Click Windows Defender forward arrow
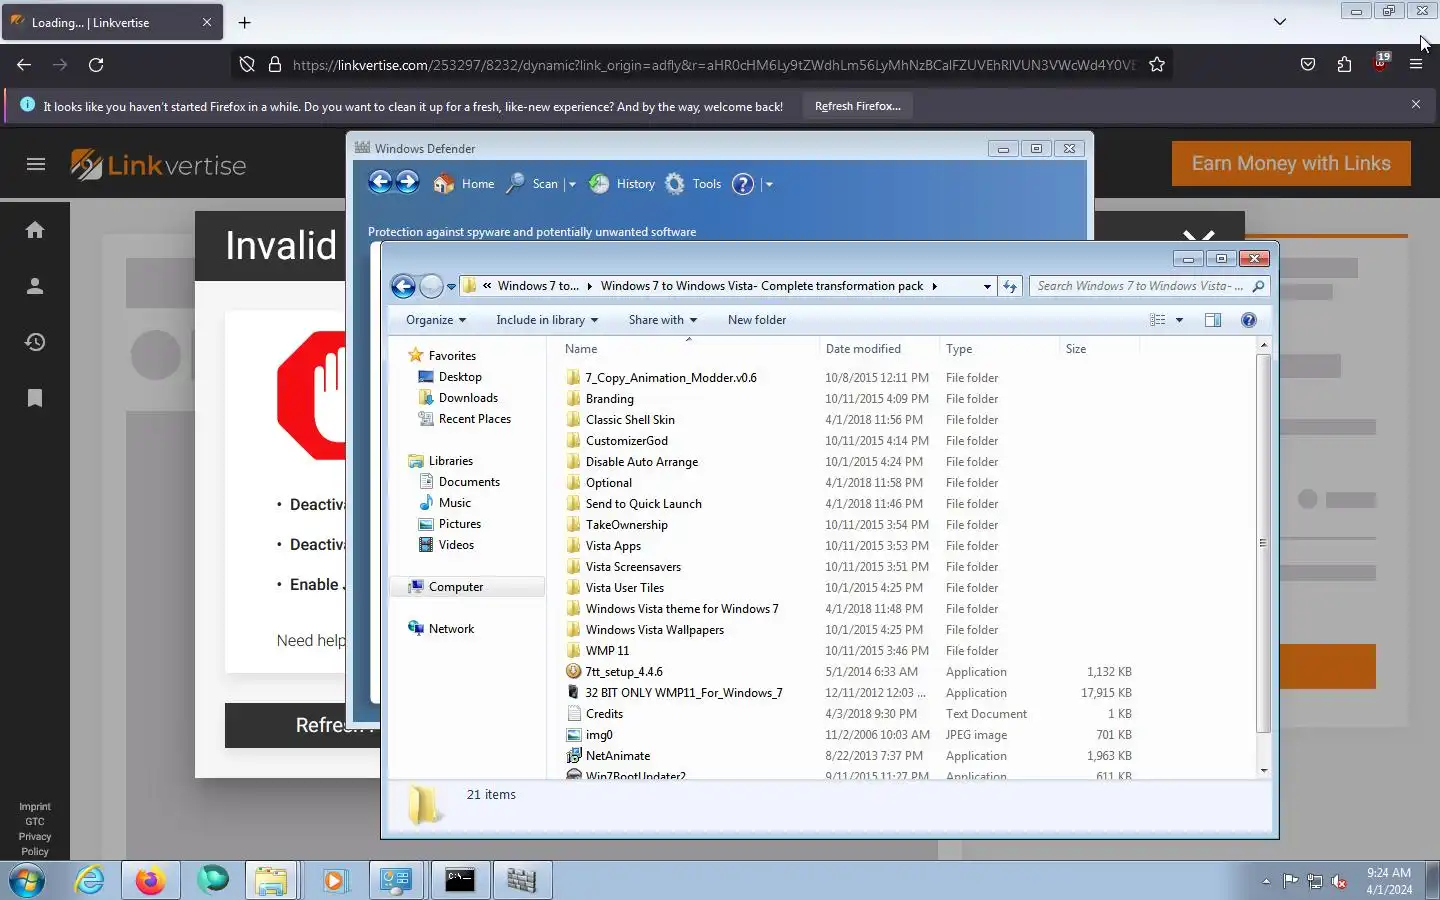This screenshot has height=900, width=1440. click(x=408, y=182)
